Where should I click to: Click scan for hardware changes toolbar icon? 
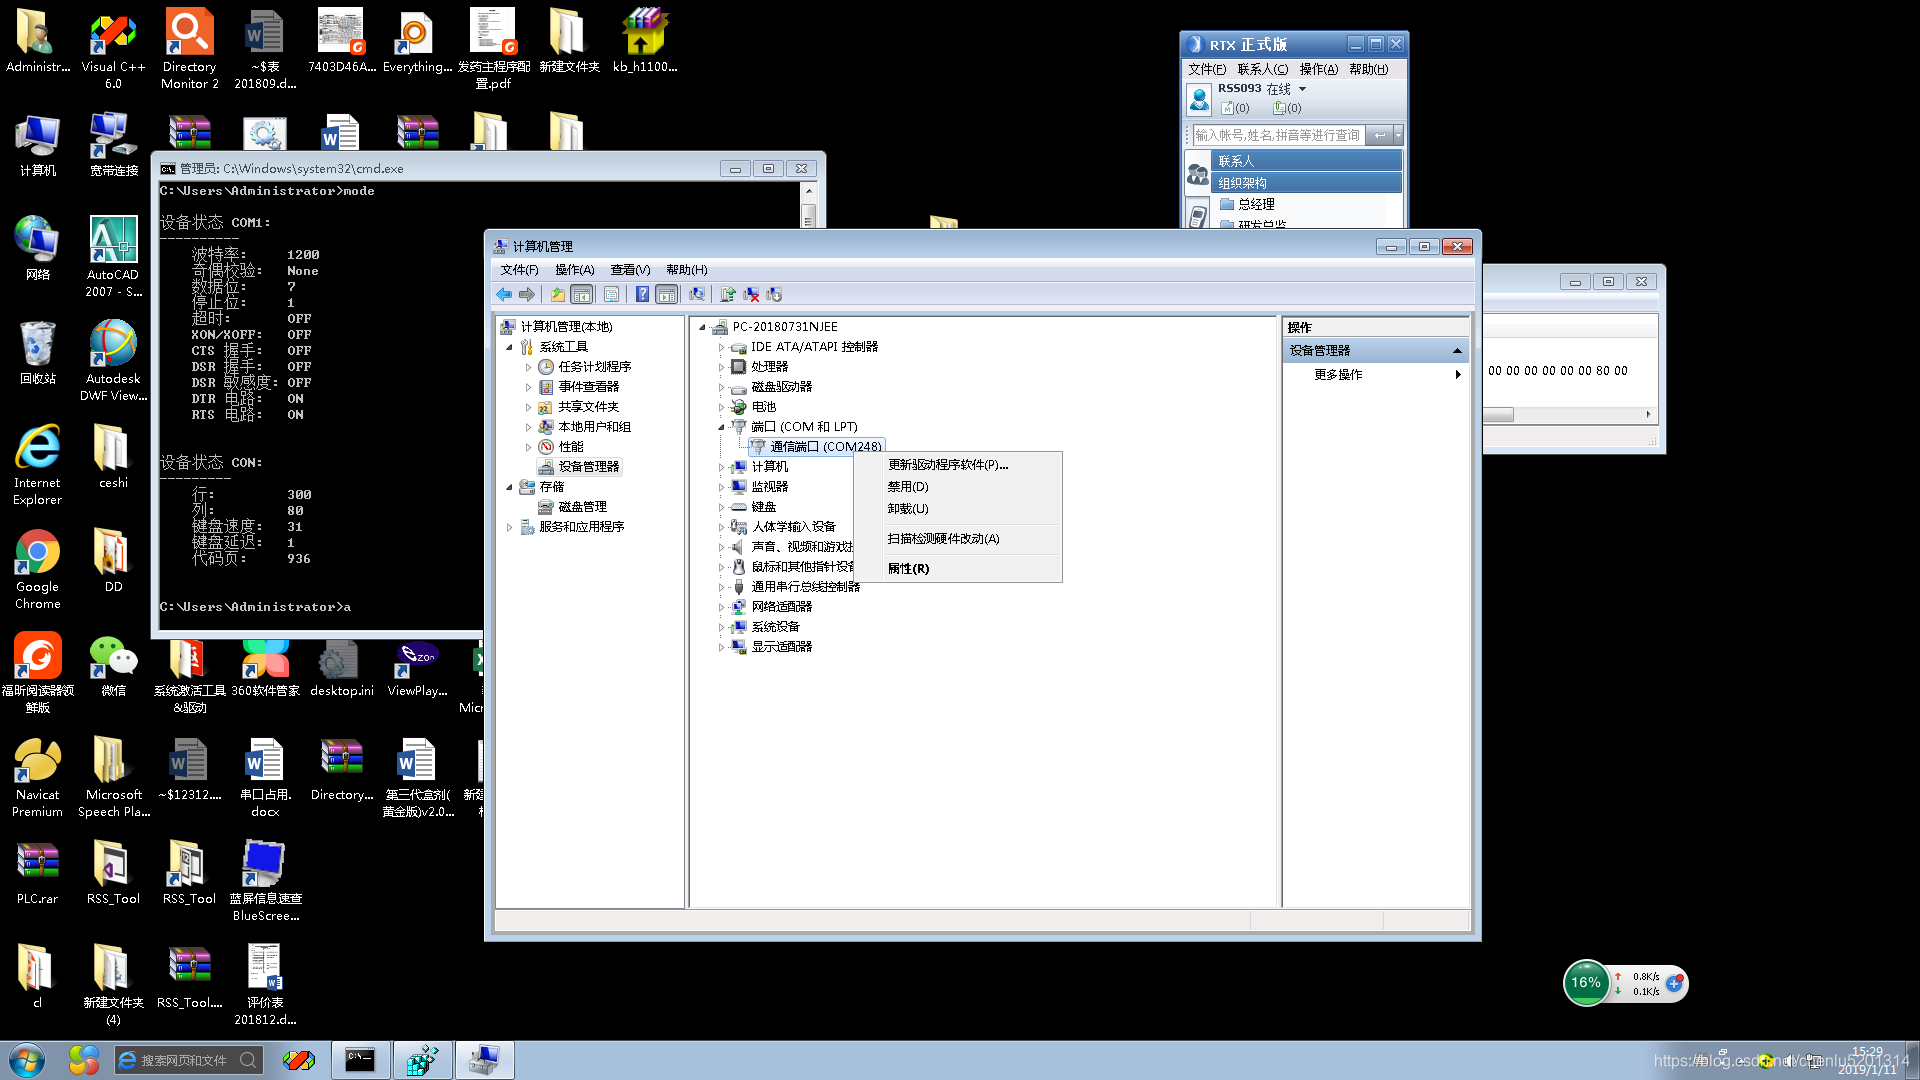(697, 294)
